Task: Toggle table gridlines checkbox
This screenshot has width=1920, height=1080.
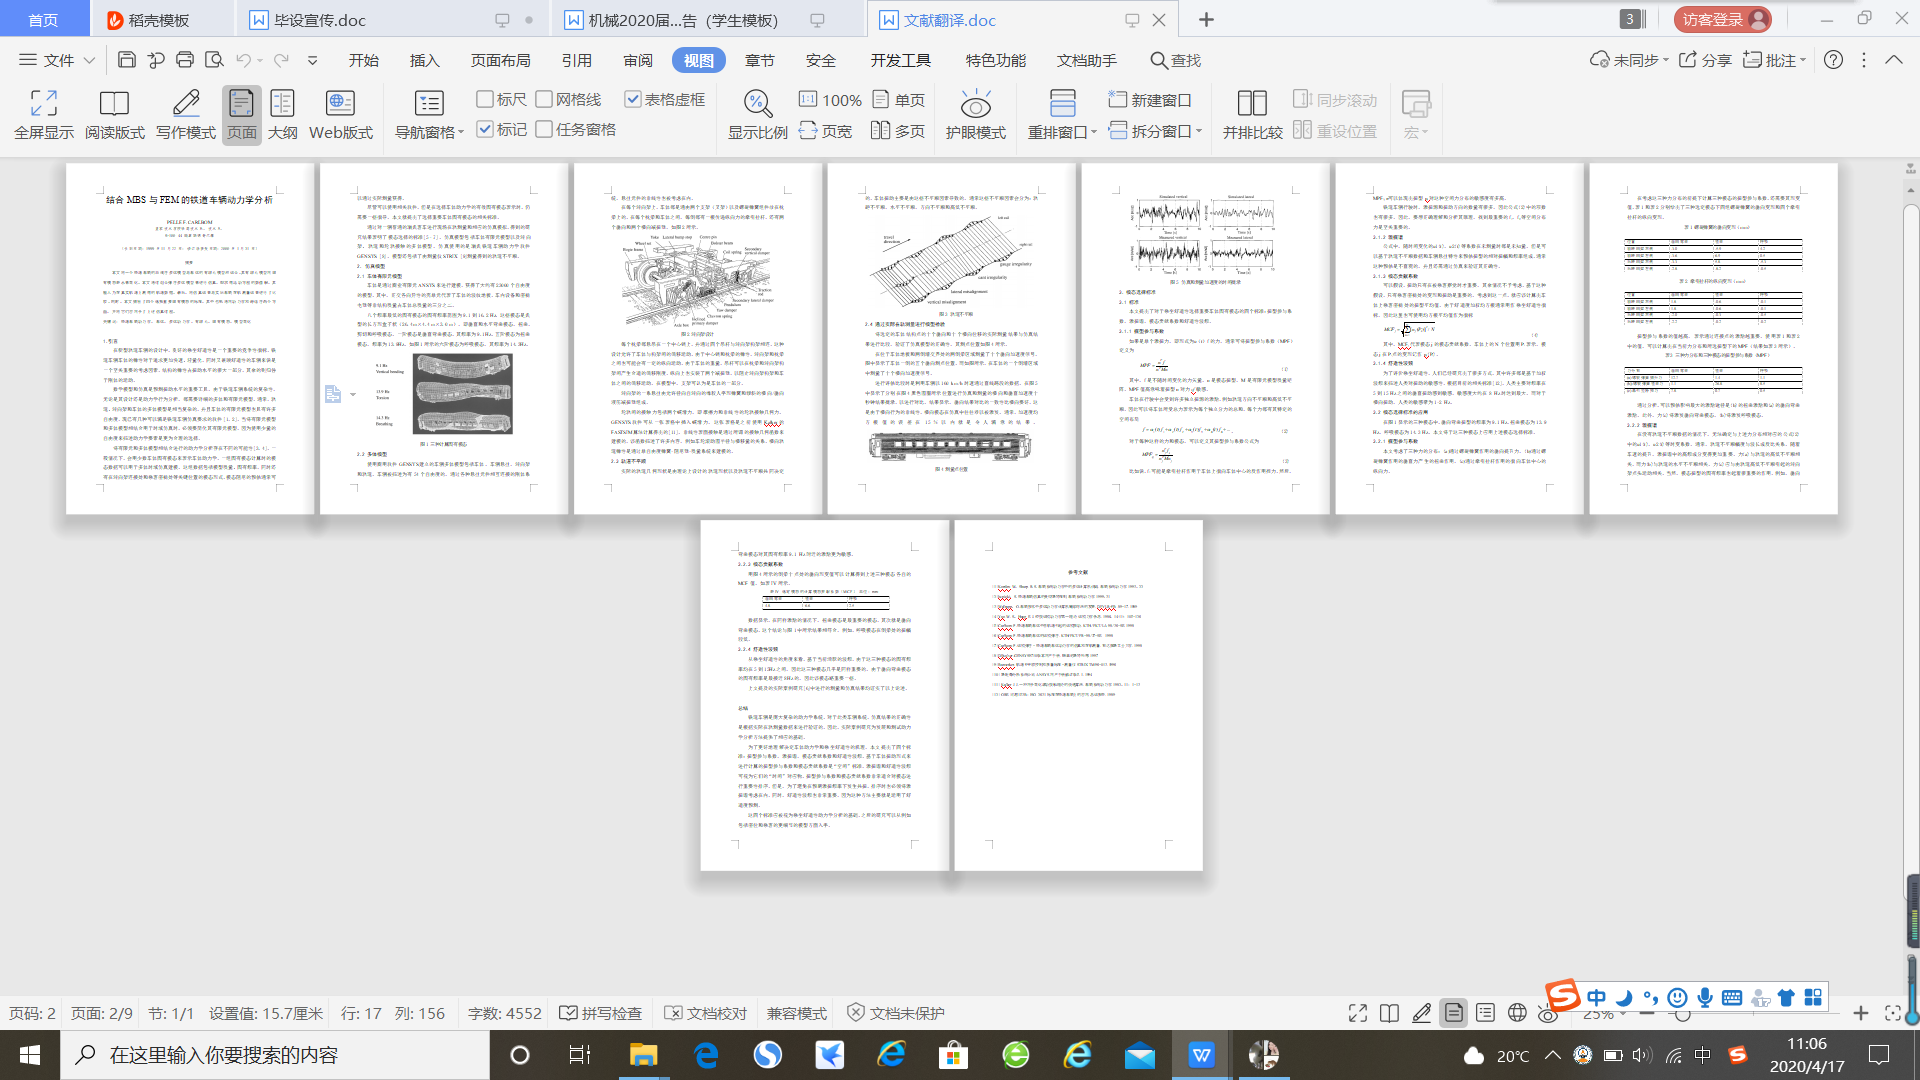Action: (x=632, y=99)
